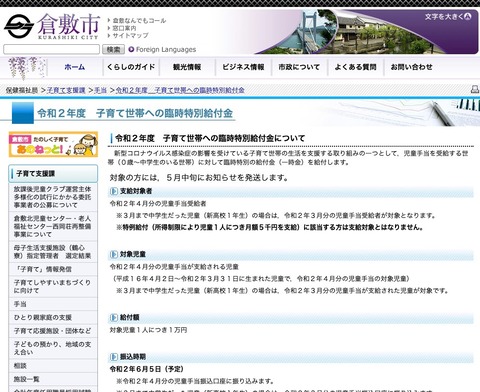Click the print icon at right edge
The image size is (480, 392).
coord(475,89)
